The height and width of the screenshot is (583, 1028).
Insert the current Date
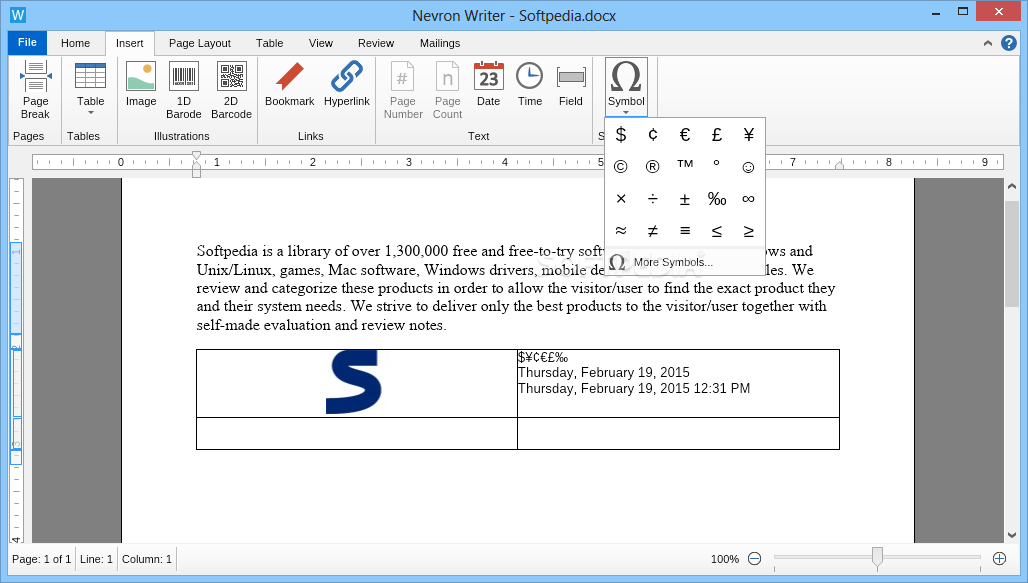[x=488, y=85]
